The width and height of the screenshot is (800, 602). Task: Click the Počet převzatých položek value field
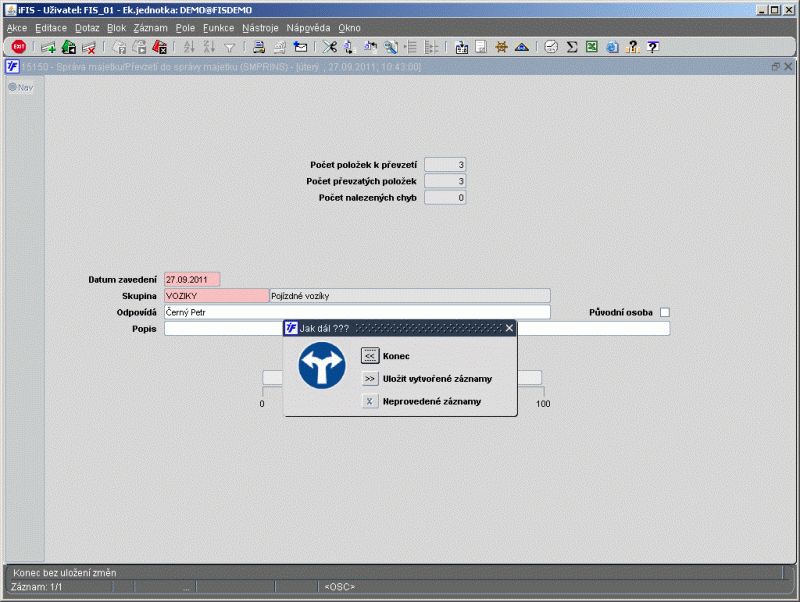point(445,181)
